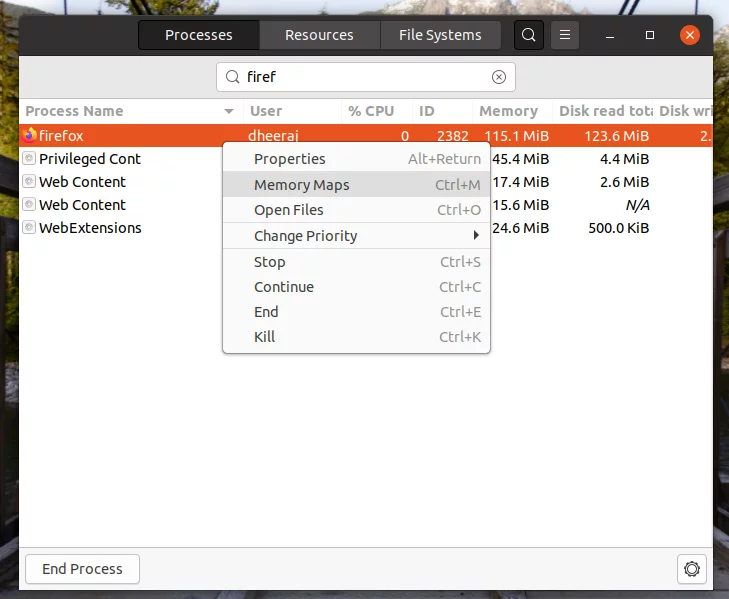The height and width of the screenshot is (599, 729).
Task: Click the 123.6 MiB disk read value
Action: 616,136
